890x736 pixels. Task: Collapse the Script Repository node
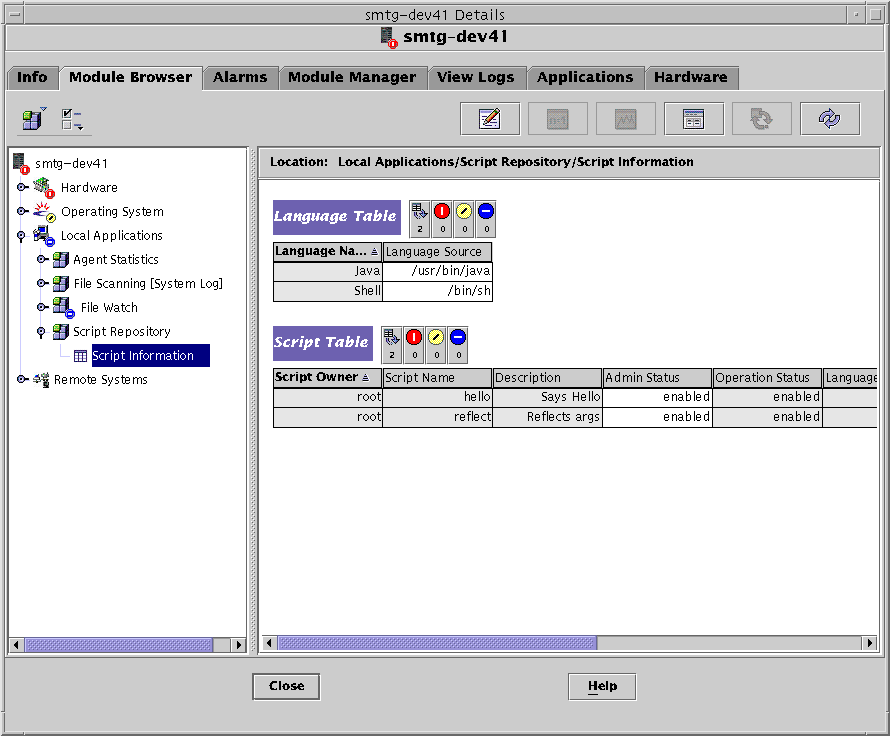click(x=41, y=332)
